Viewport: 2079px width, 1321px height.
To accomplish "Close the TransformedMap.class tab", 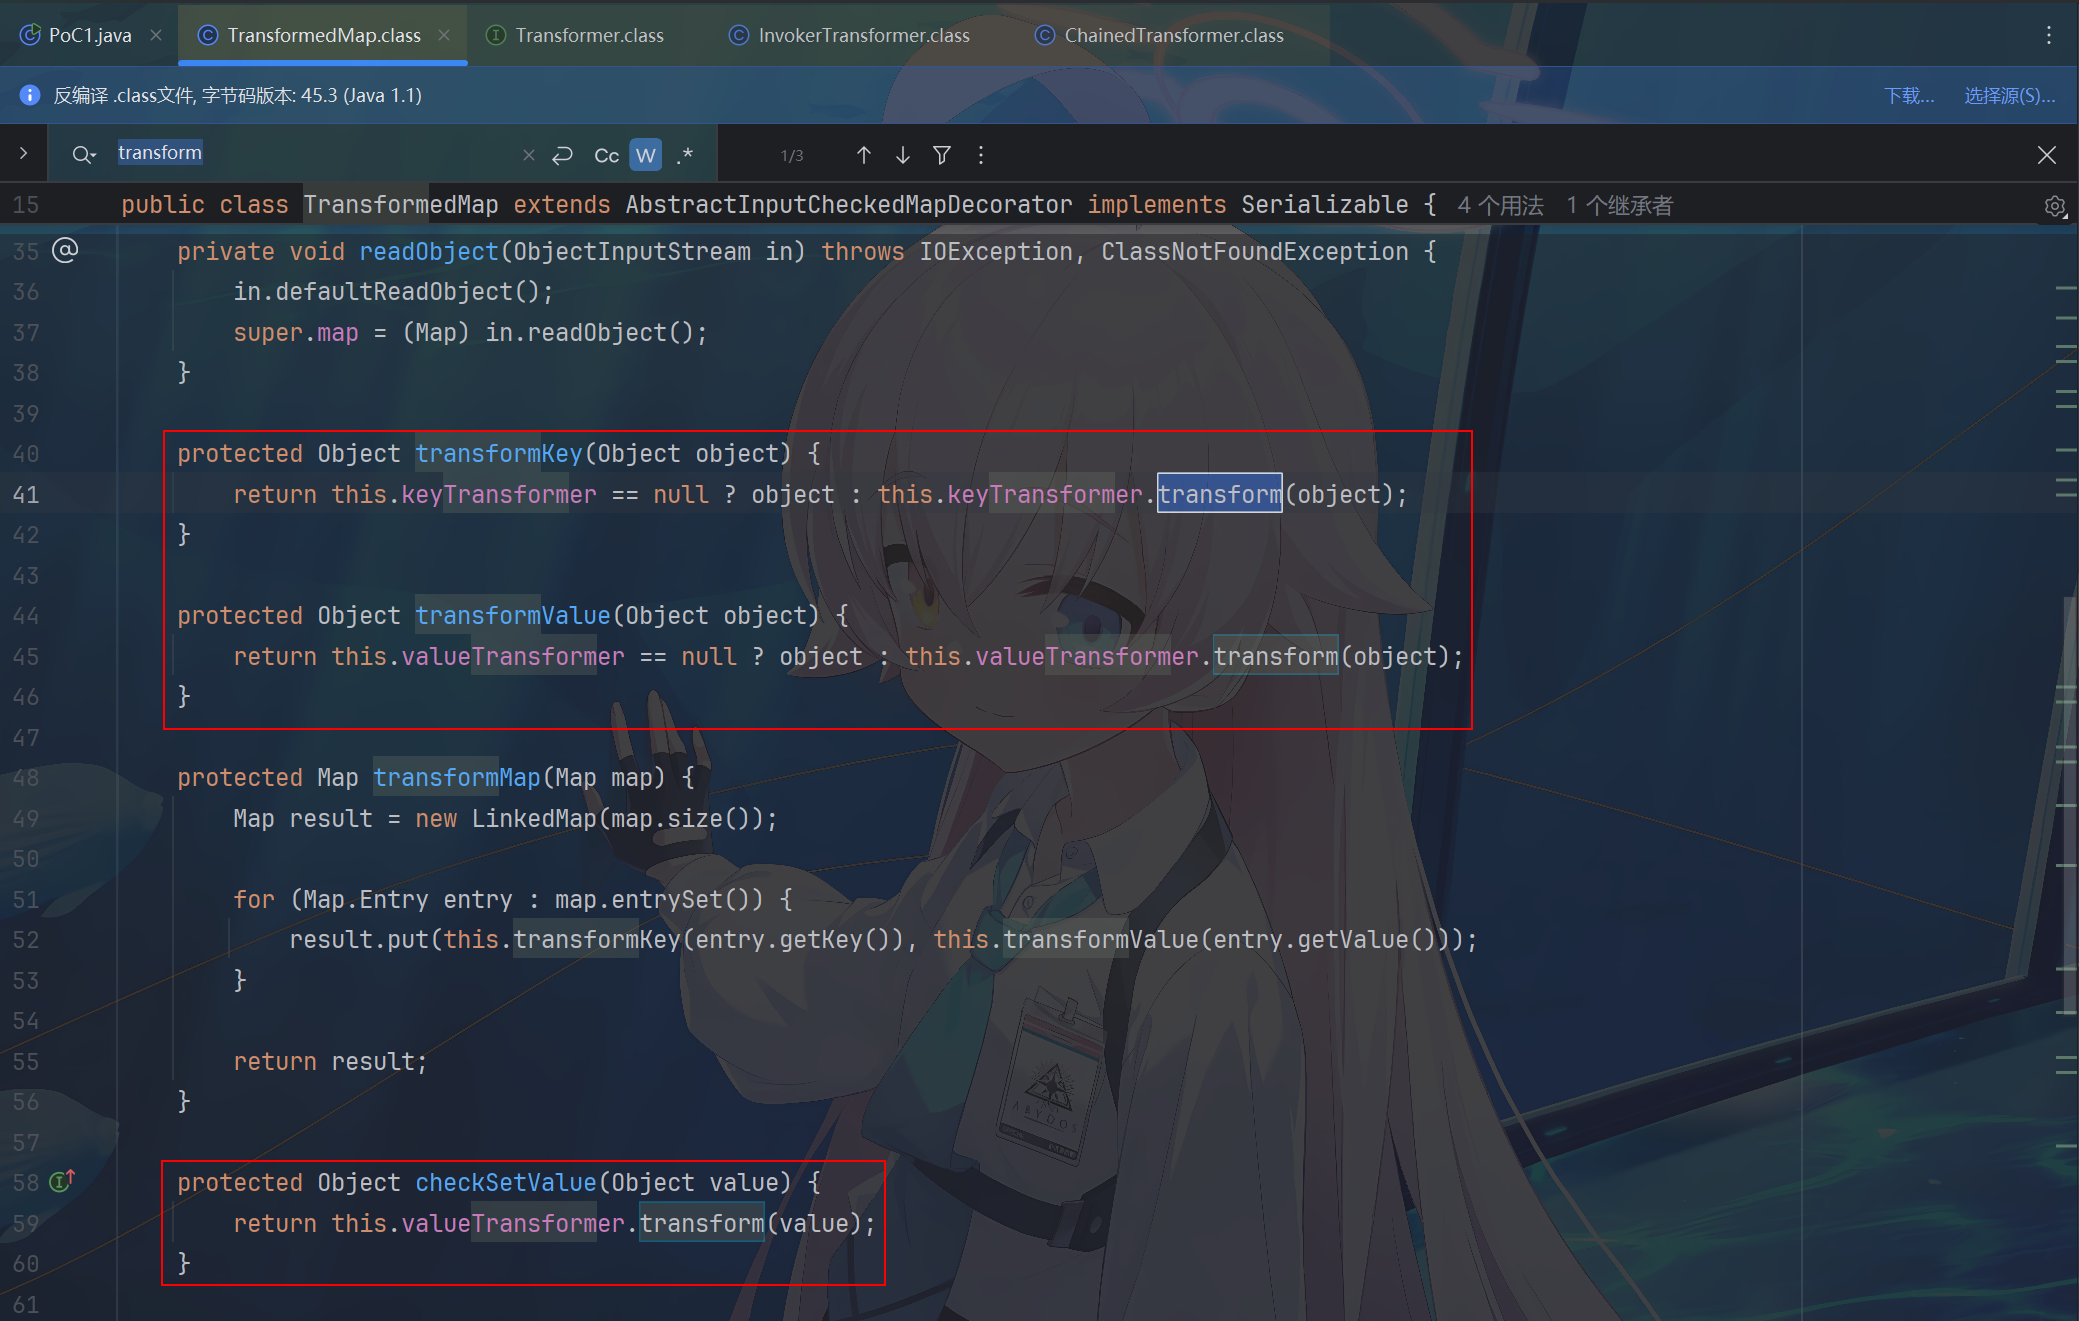I will coord(444,35).
